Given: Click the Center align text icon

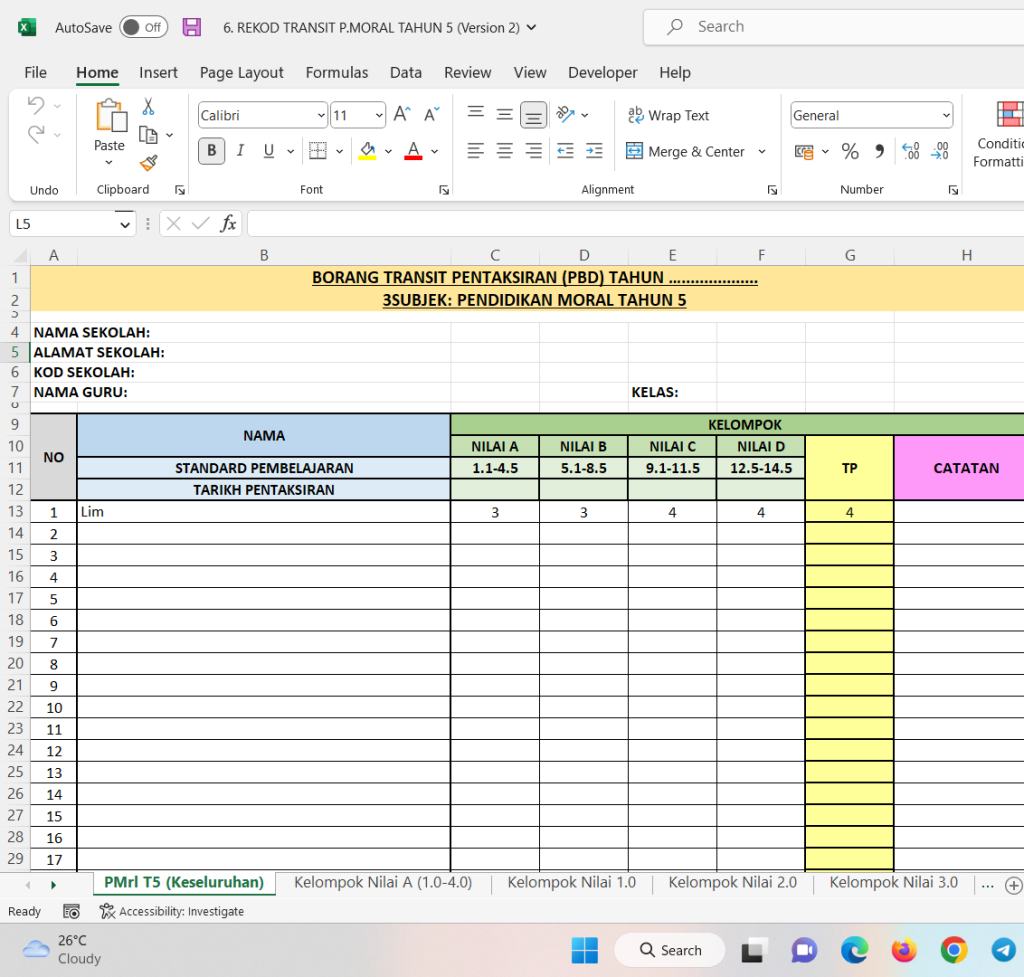Looking at the screenshot, I should coord(504,151).
